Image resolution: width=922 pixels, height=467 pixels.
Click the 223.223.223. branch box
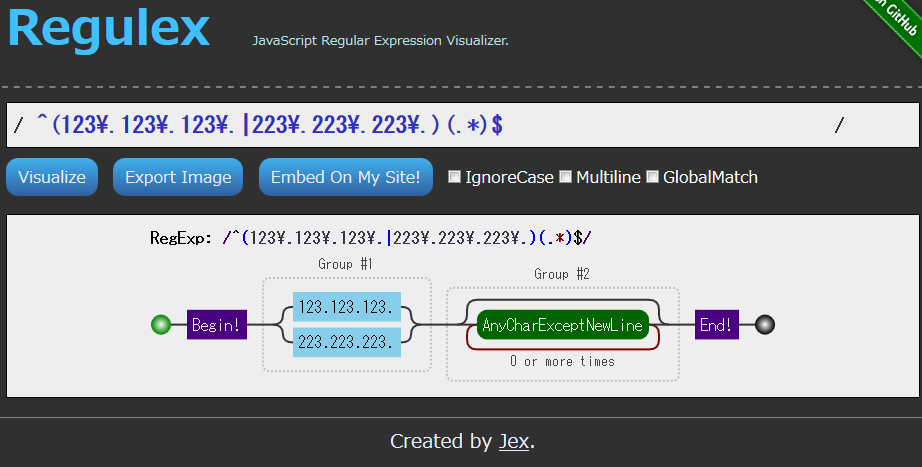tap(347, 342)
